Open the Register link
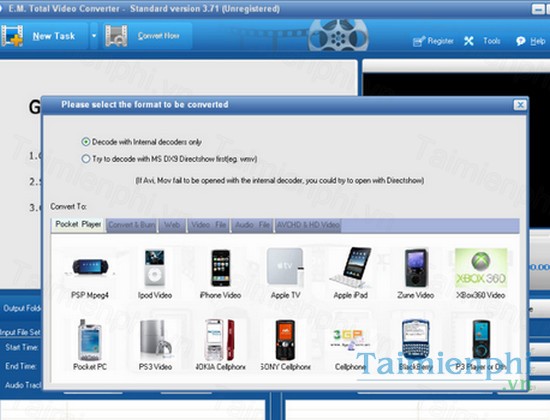This screenshot has height=420, width=550. [x=441, y=41]
